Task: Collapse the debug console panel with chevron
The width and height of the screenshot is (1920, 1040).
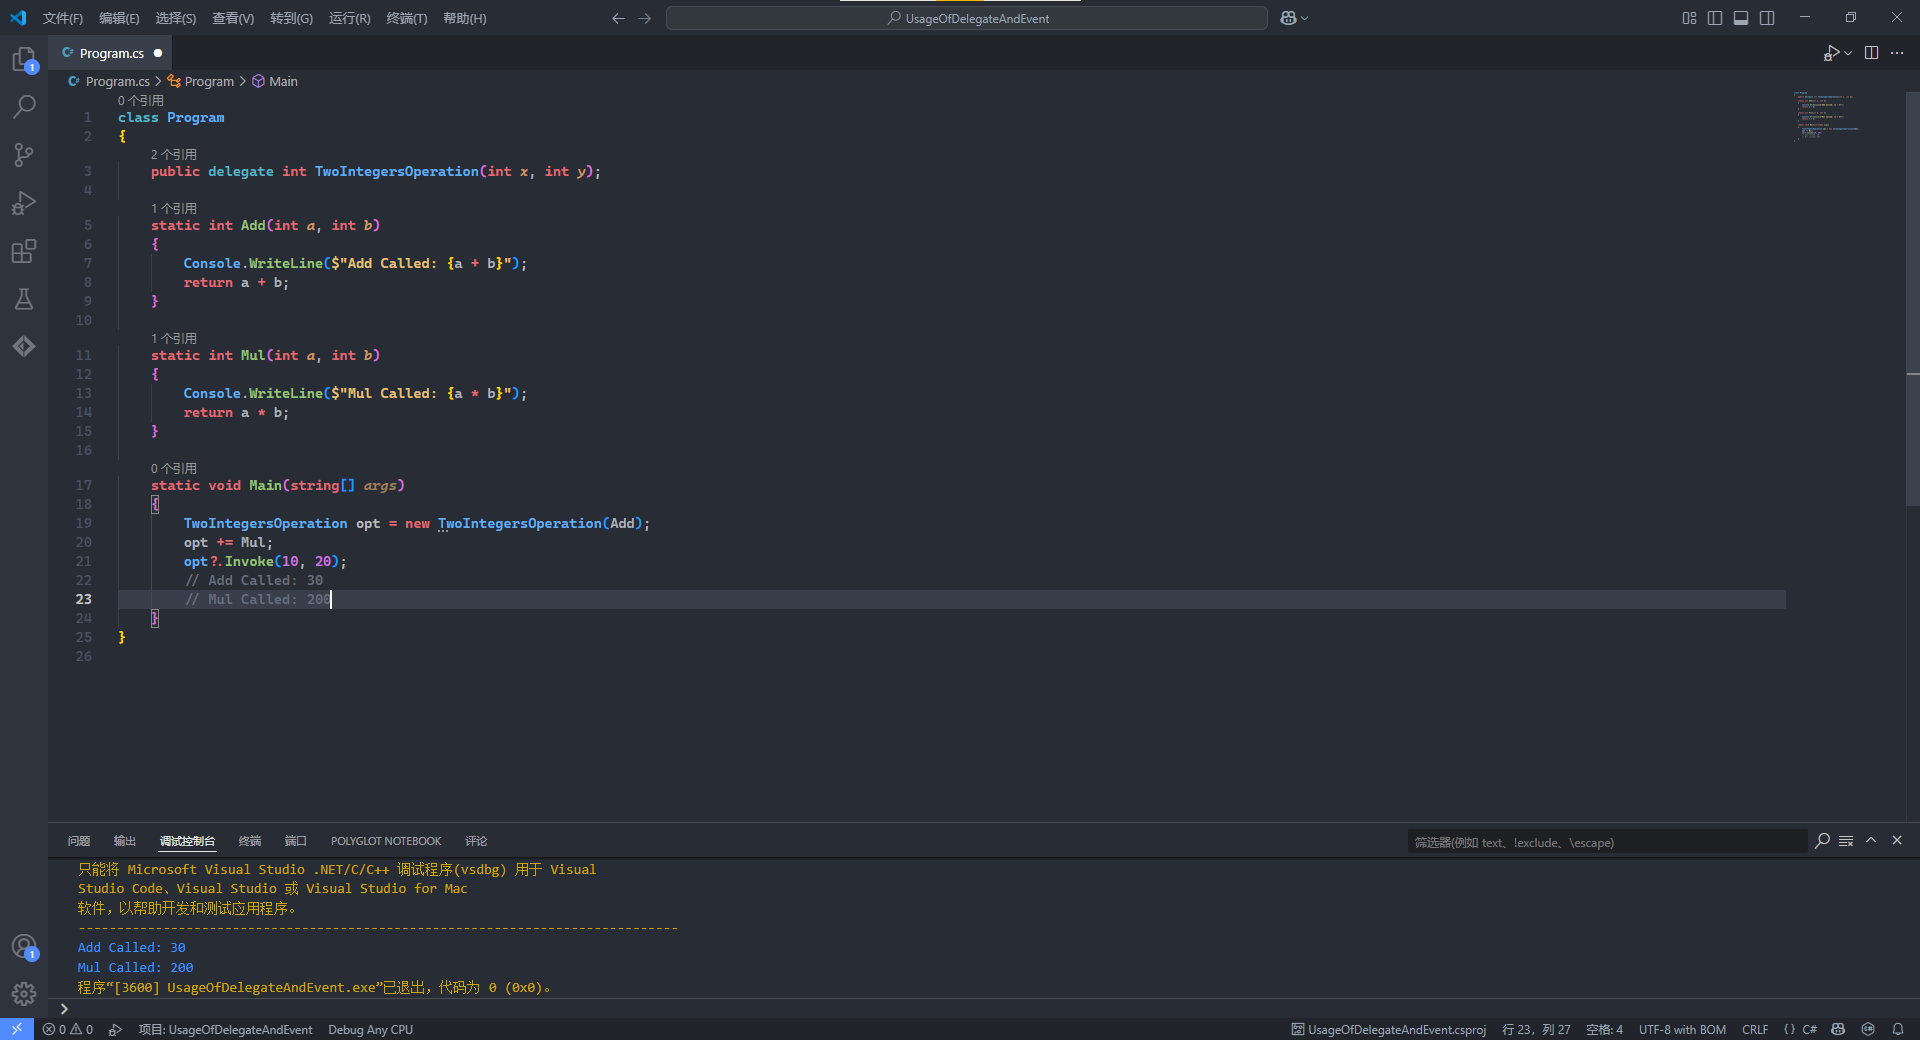Action: coord(1871,841)
